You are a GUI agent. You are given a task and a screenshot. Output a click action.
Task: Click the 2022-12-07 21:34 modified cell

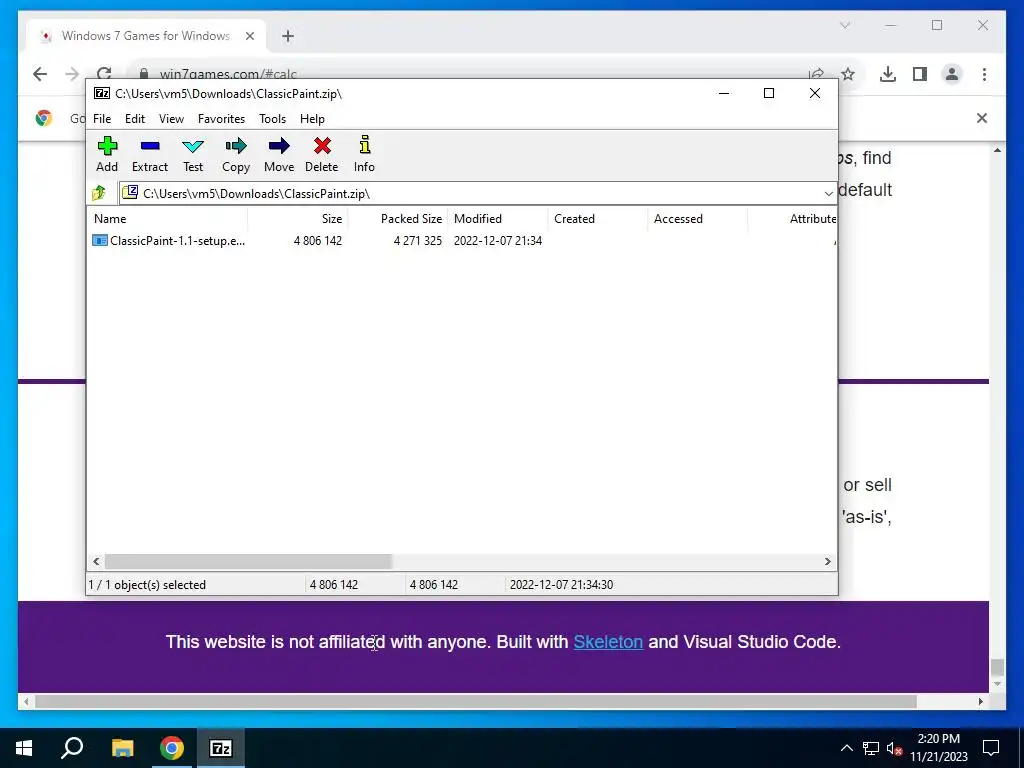(498, 241)
